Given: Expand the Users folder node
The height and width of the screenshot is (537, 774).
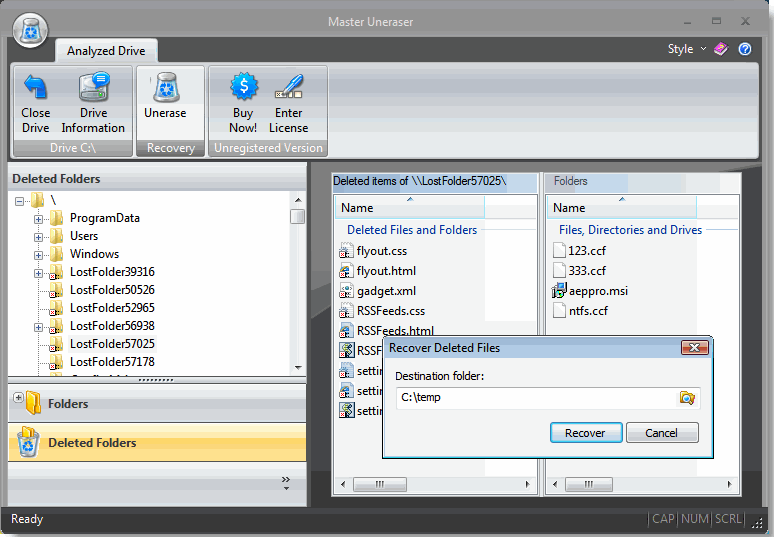Looking at the screenshot, I should coord(38,237).
